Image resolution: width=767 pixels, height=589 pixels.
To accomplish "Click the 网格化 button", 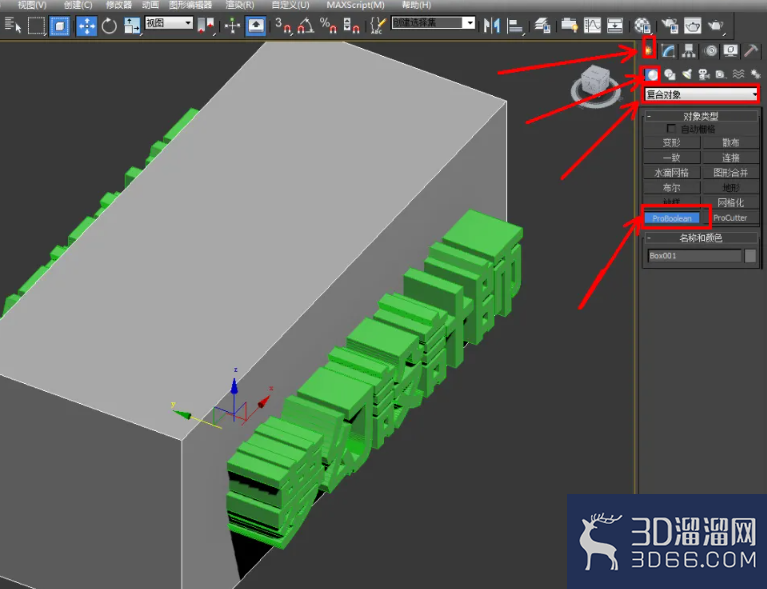I will [x=730, y=203].
